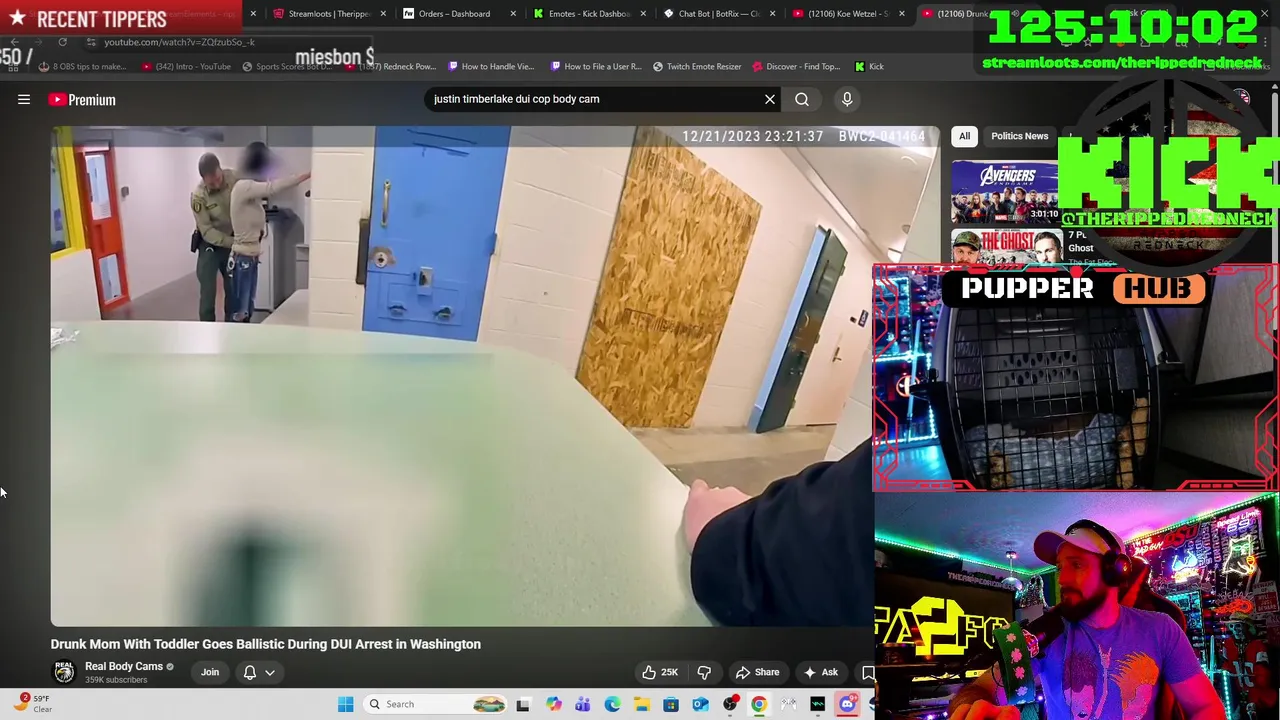
Task: Open the Redneck Pow... bookmark
Action: pyautogui.click(x=391, y=66)
